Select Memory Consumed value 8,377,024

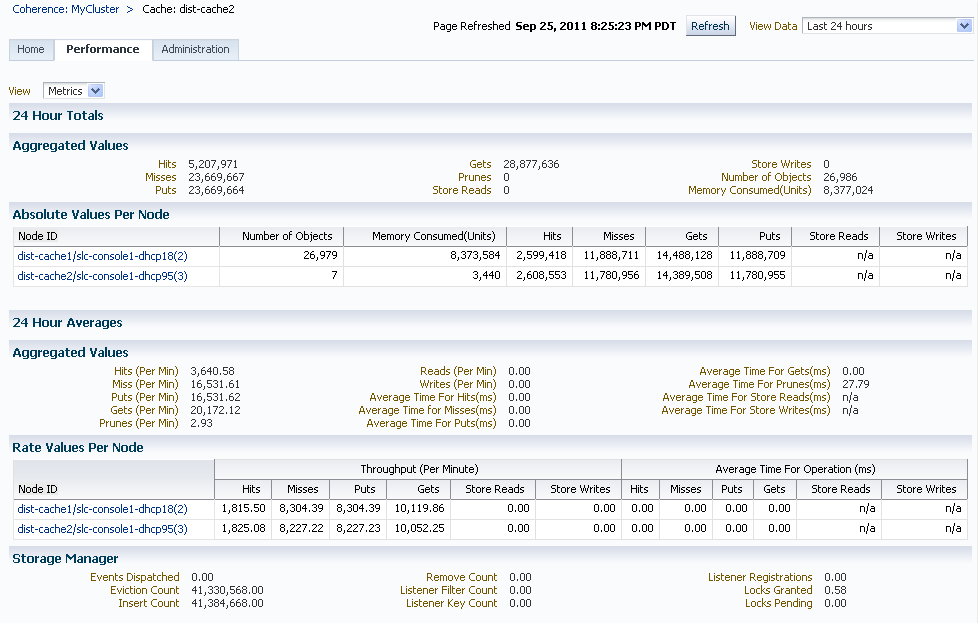[848, 190]
